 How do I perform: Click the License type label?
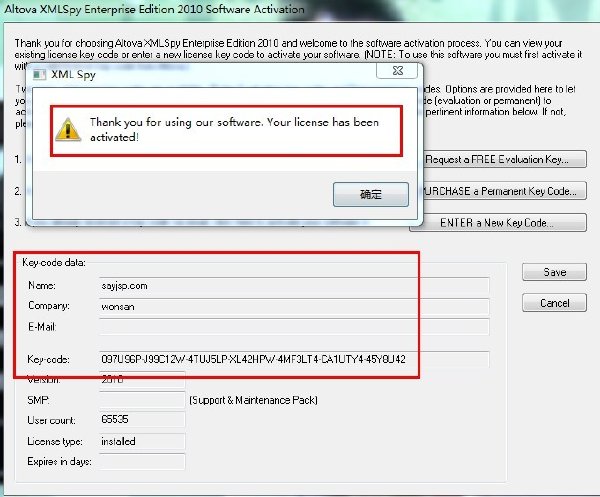click(x=55, y=442)
